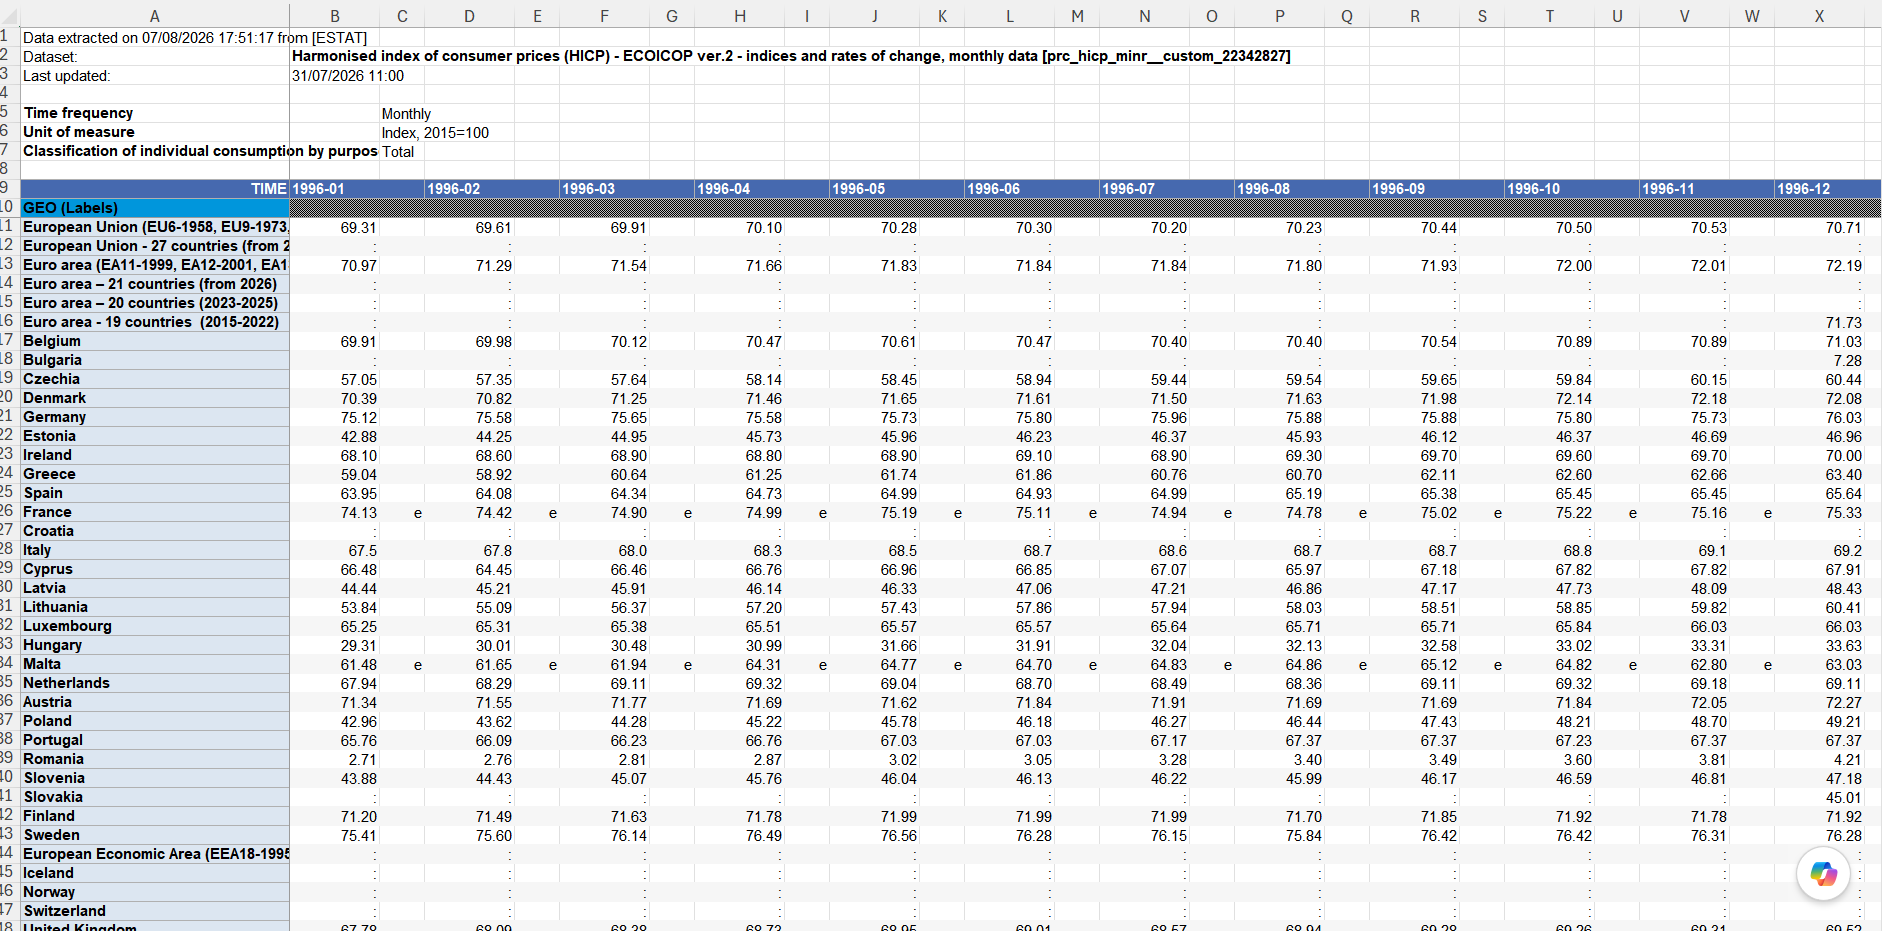Select the 'Unit of measure' cell
This screenshot has height=931, width=1882.
click(155, 132)
